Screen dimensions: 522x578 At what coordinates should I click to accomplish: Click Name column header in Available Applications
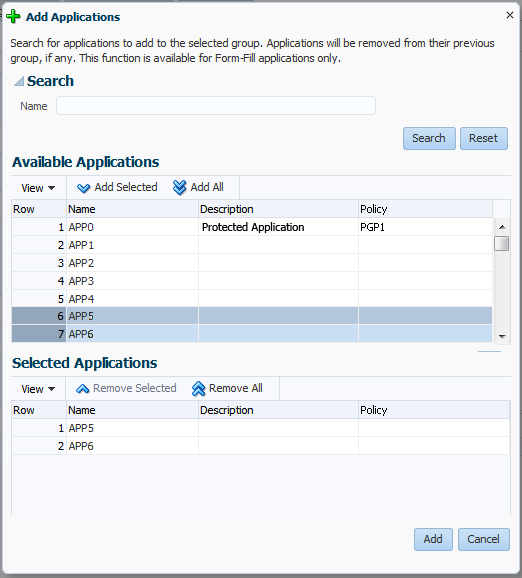(x=132, y=209)
